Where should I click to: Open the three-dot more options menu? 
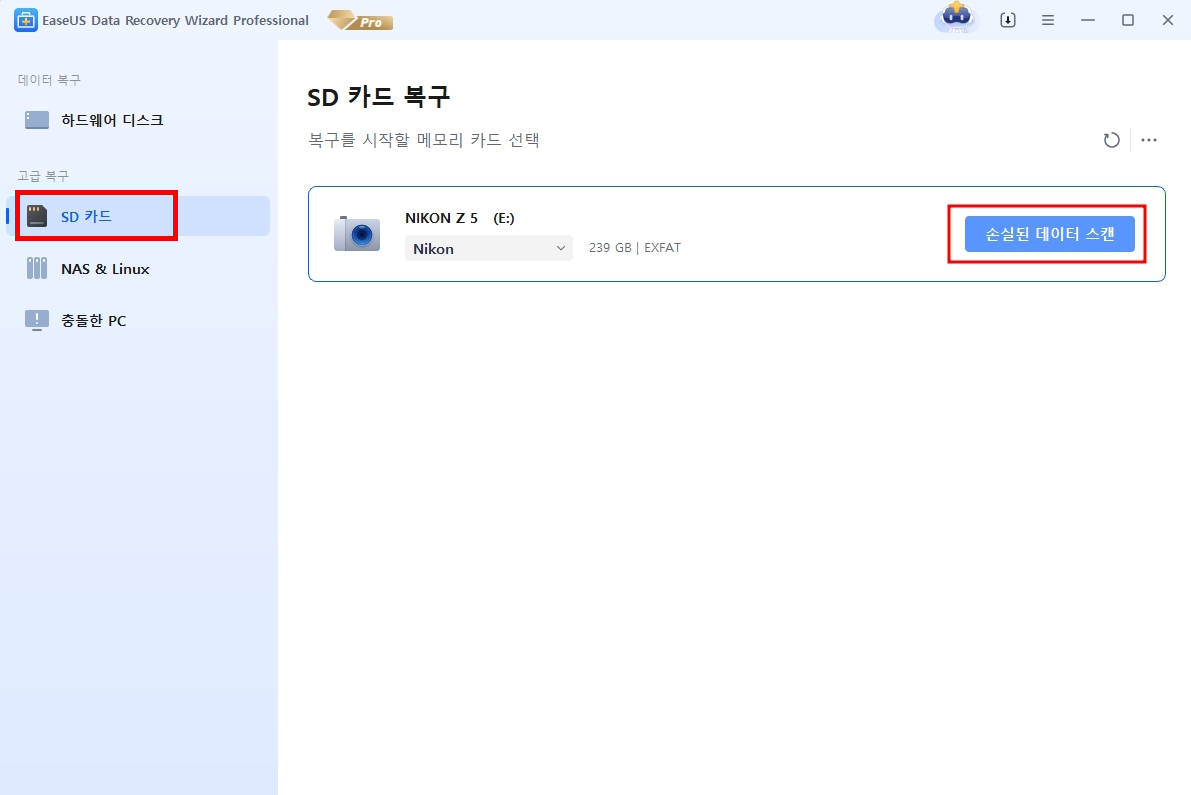(x=1149, y=140)
